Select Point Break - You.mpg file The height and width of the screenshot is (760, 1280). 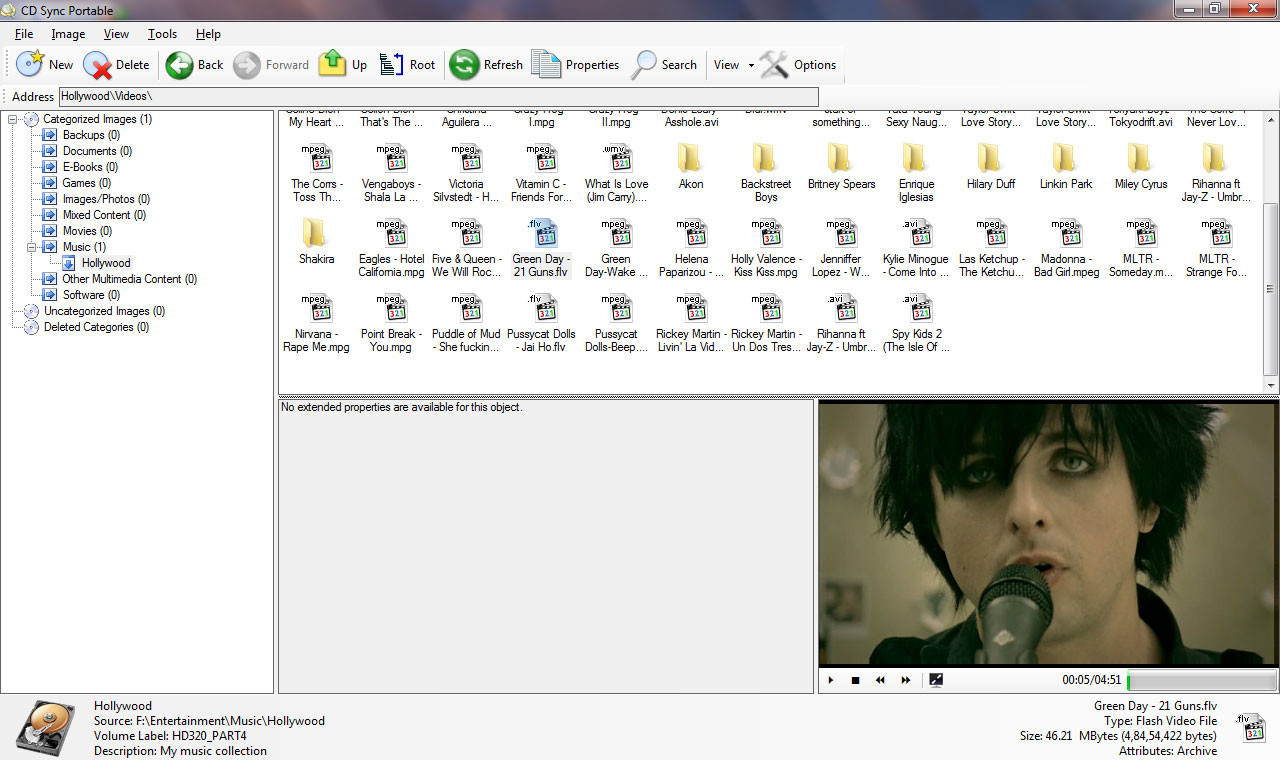(391, 322)
